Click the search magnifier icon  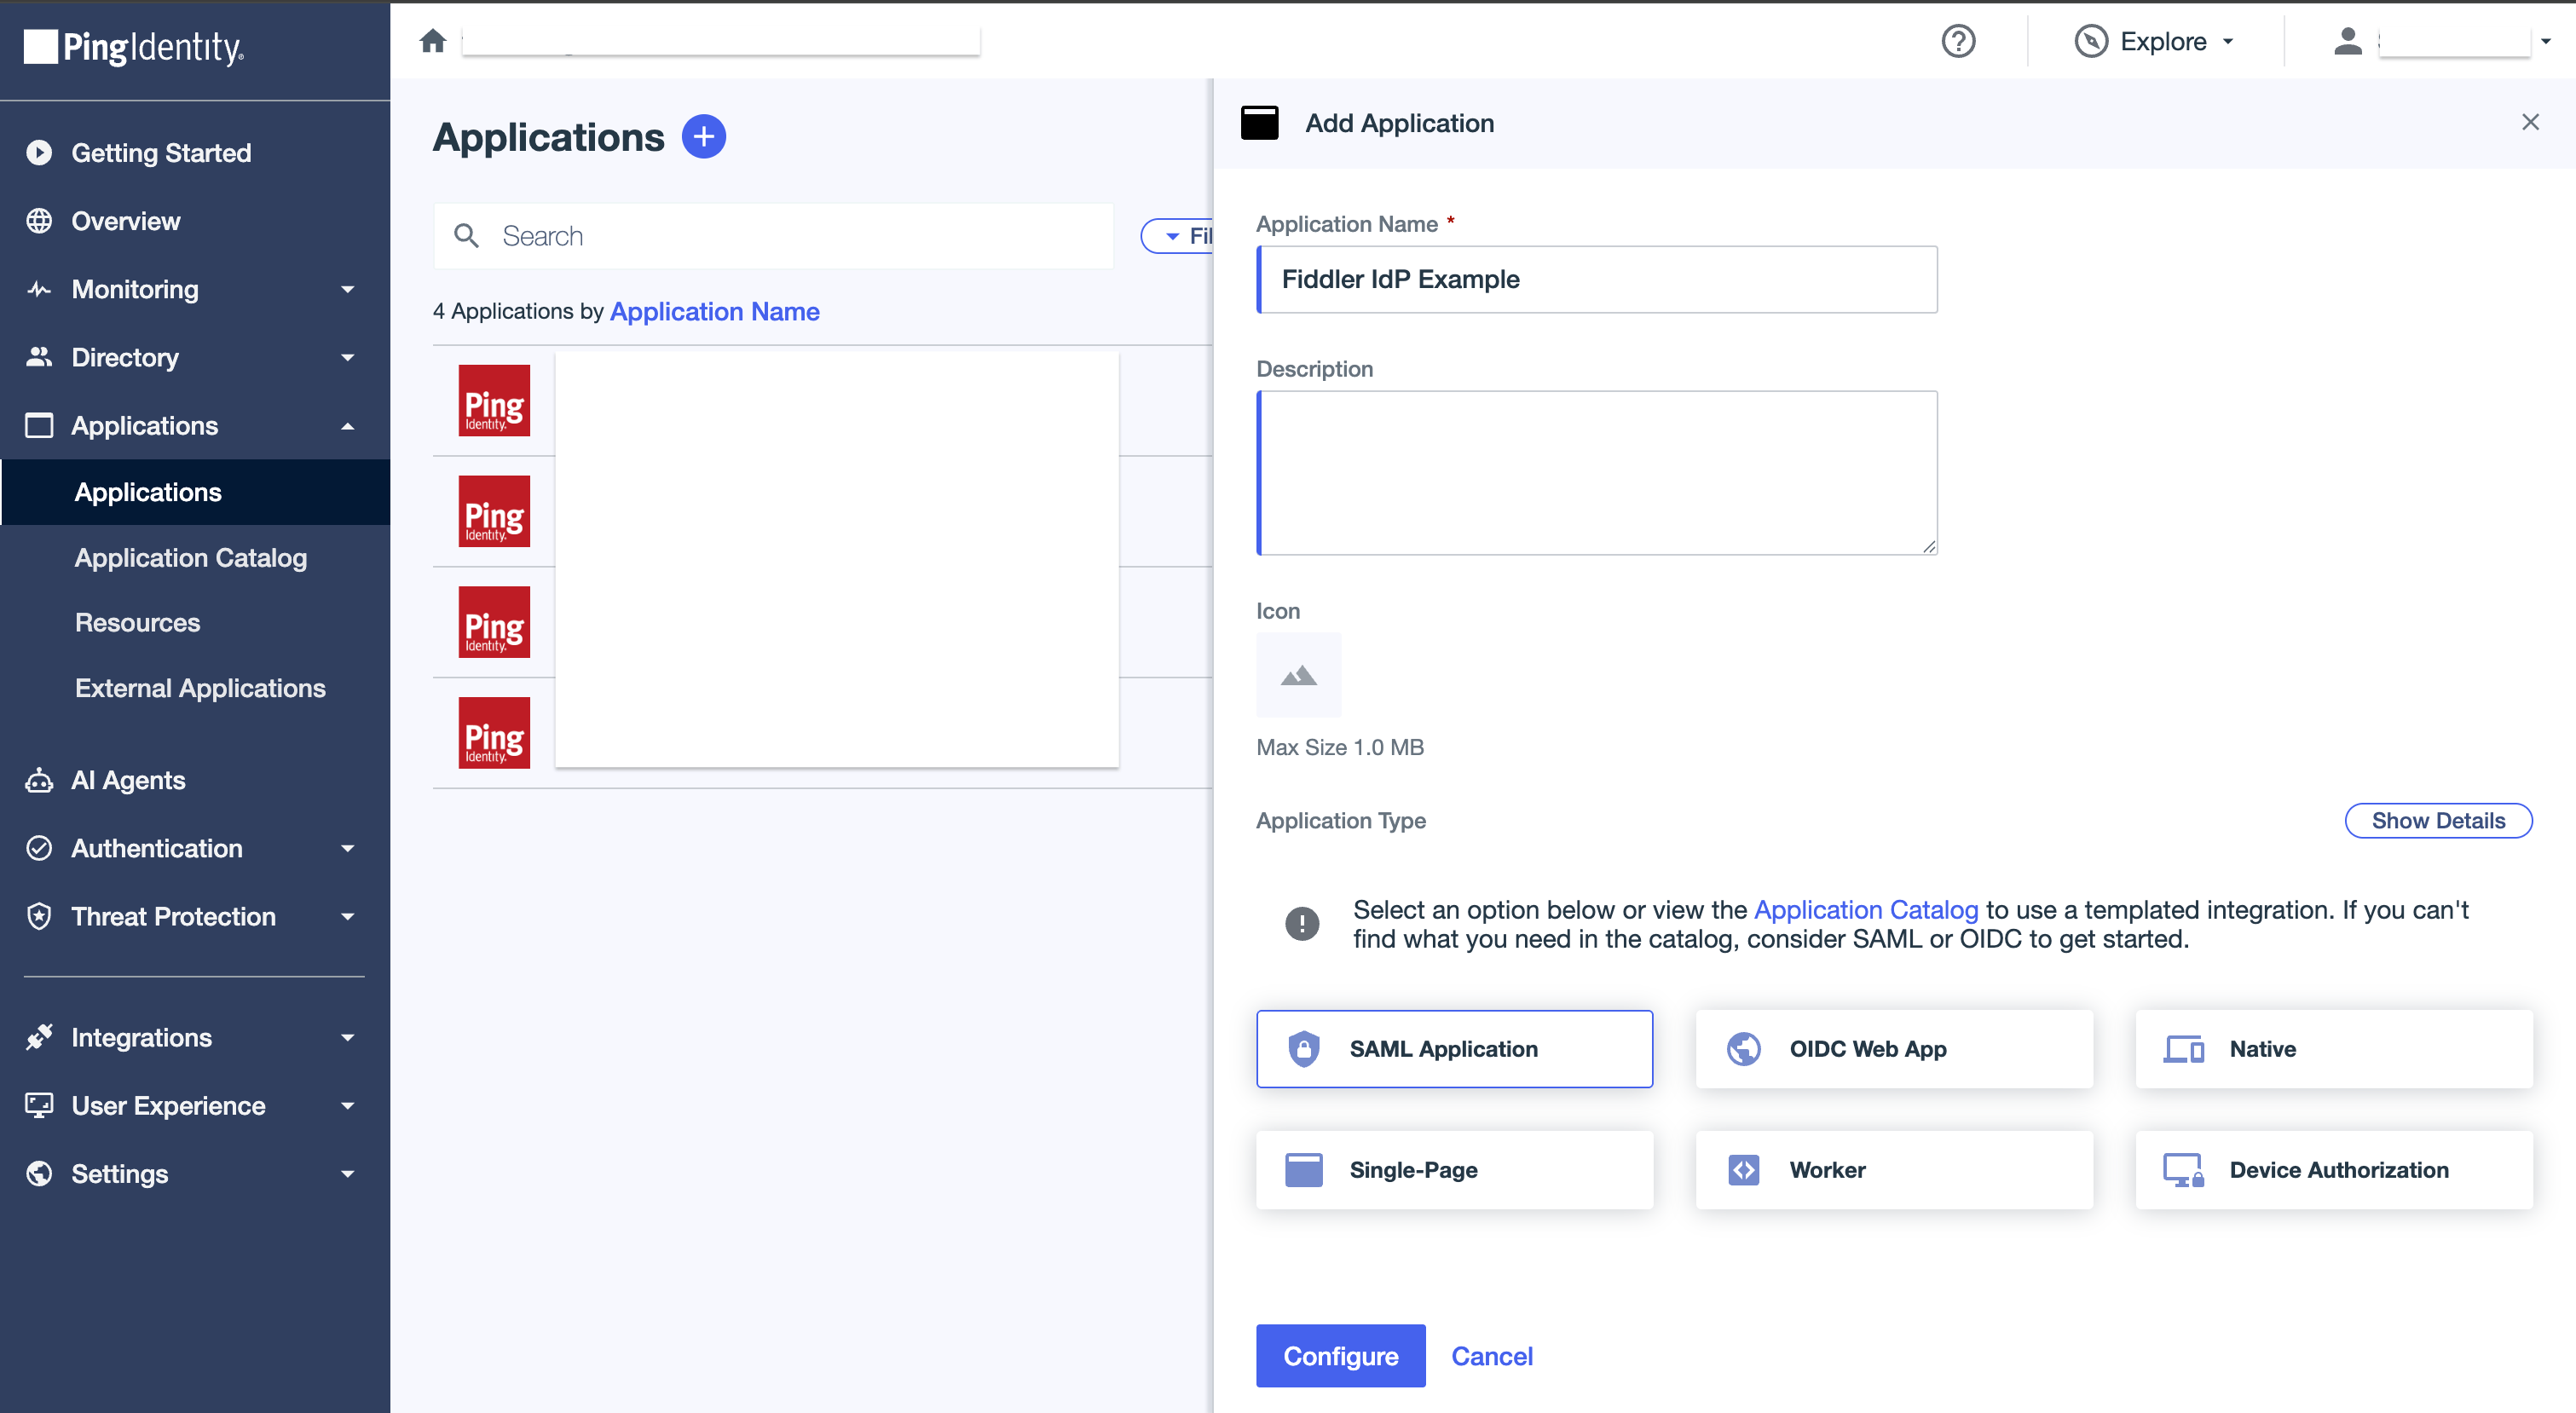point(466,236)
